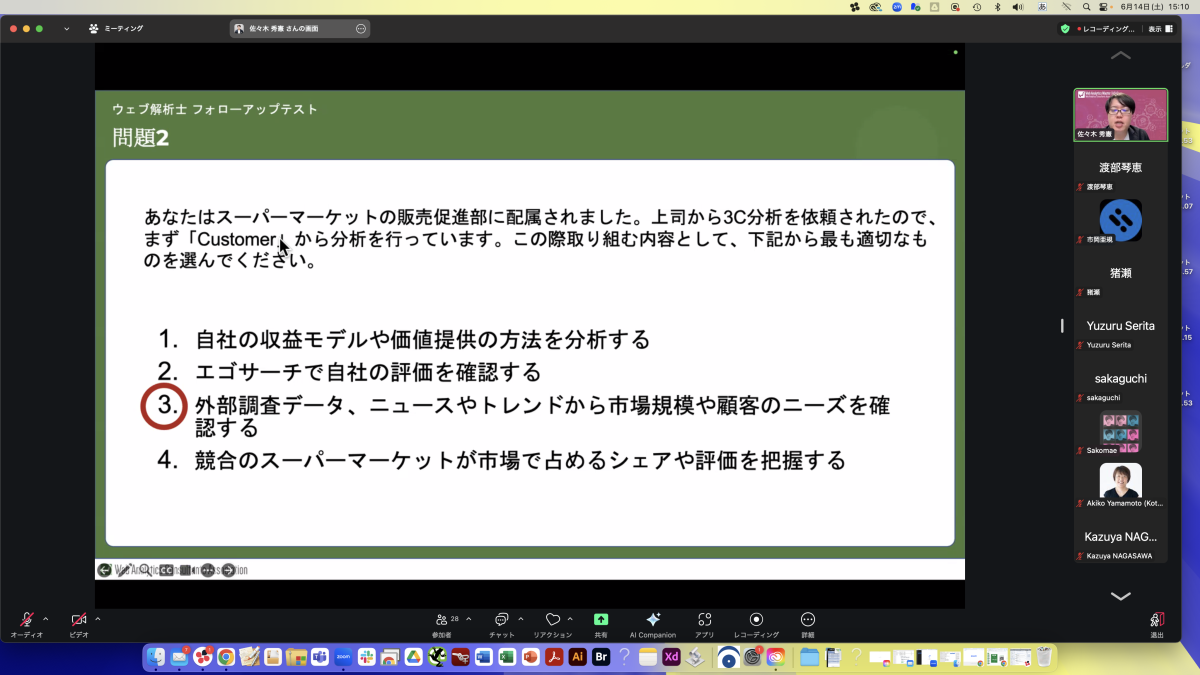Viewport: 1200px width, 675px height.
Task: Go to the next slide with the right arrow
Action: (228, 570)
